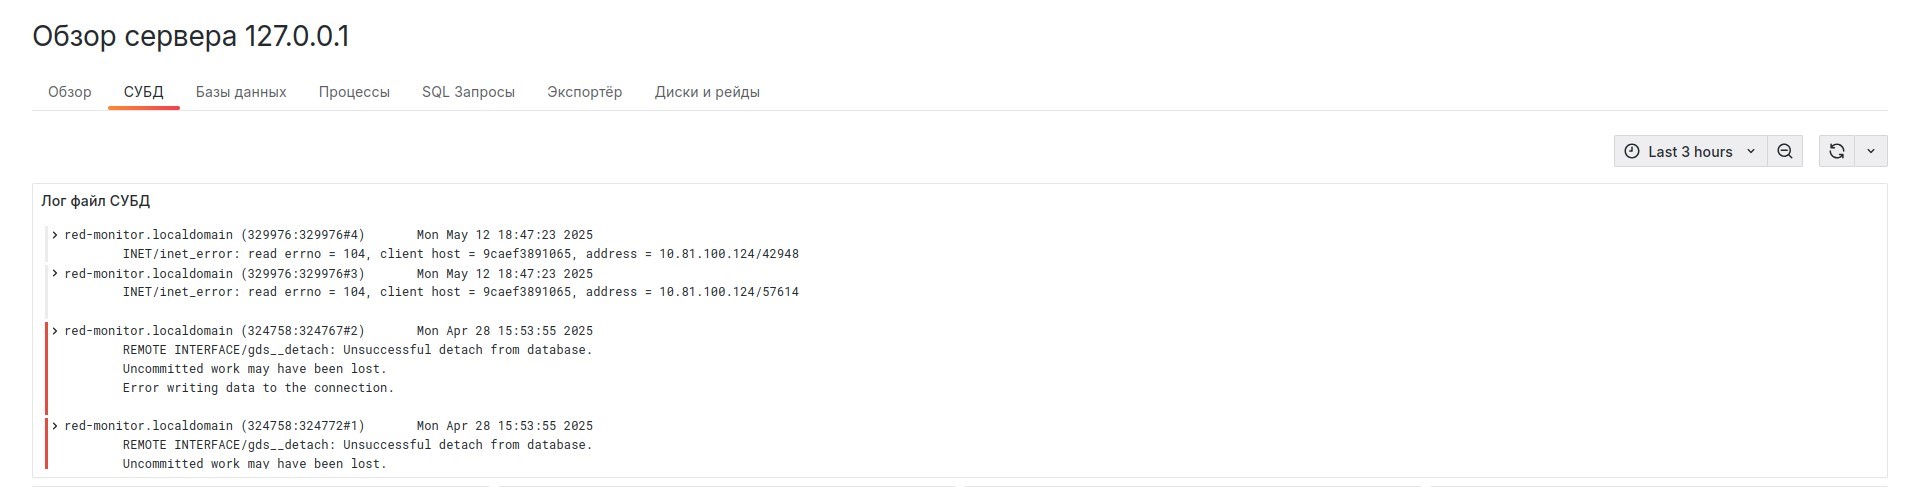Expand log entry 329976:329976#3
The image size is (1907, 487).
pos(55,273)
